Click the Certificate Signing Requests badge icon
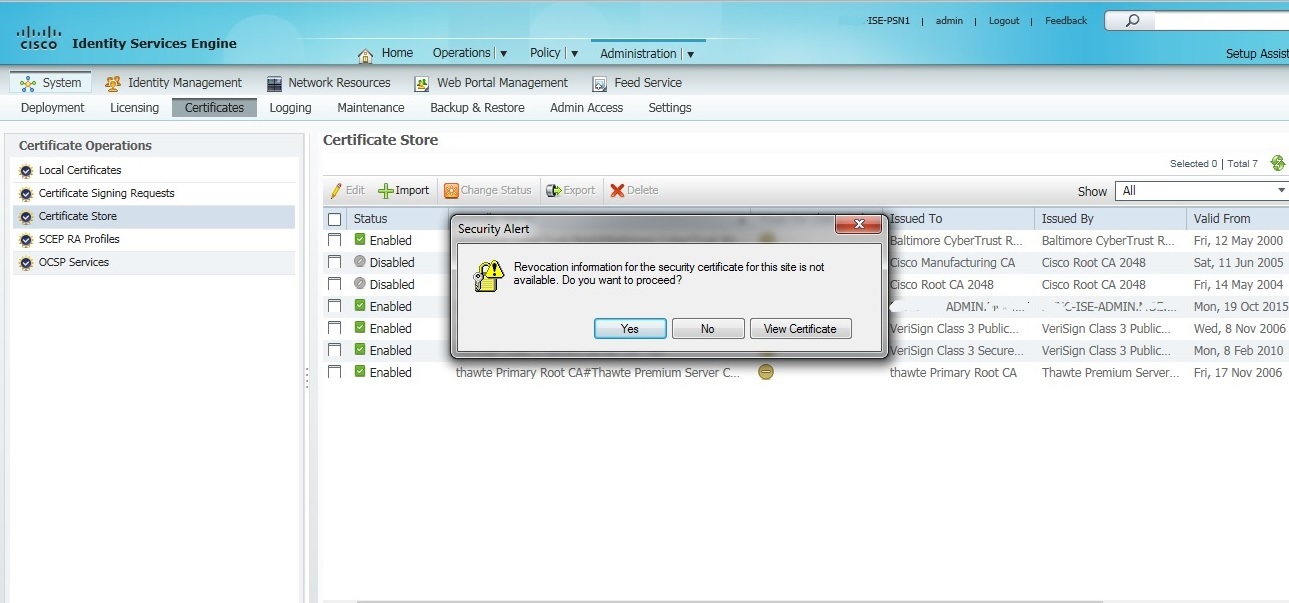This screenshot has height=603, width=1289. click(26, 194)
